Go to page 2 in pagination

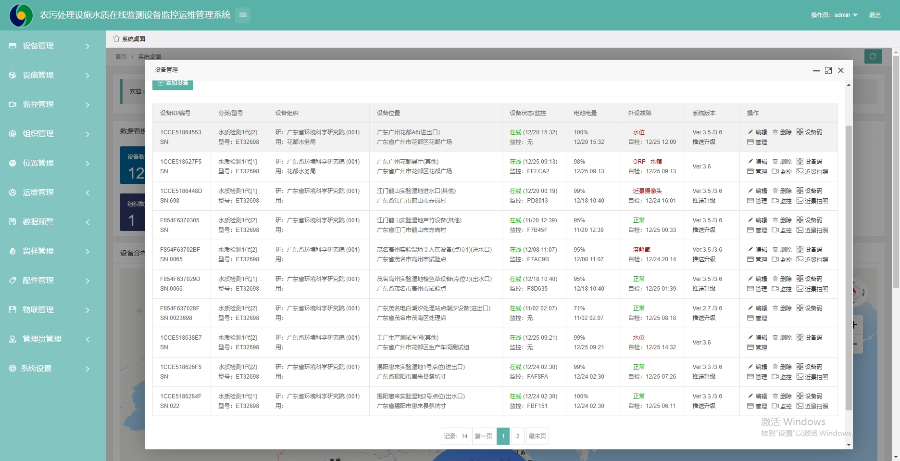pyautogui.click(x=518, y=436)
